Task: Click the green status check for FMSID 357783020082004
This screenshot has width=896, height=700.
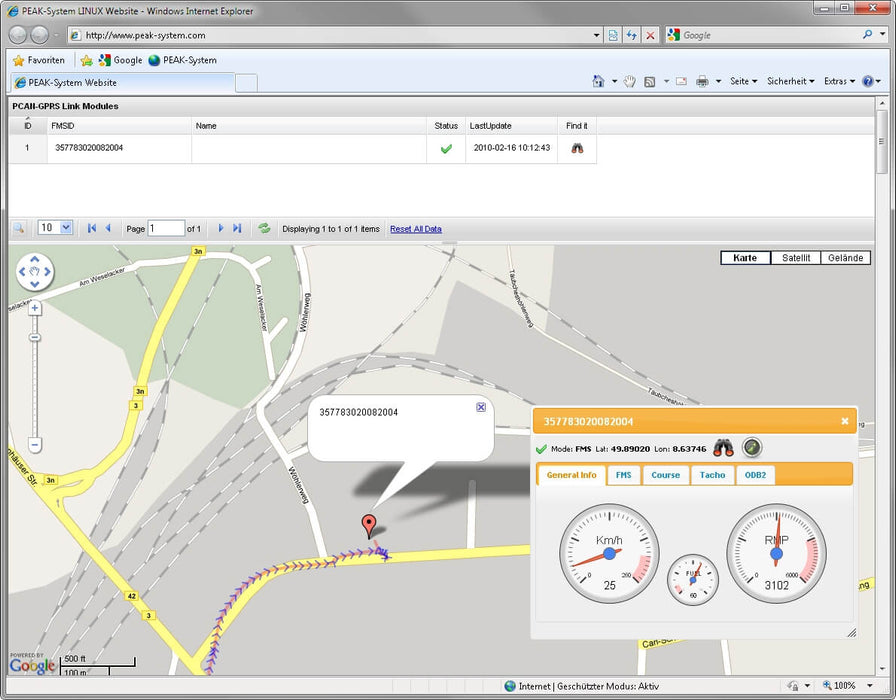Action: tap(446, 147)
